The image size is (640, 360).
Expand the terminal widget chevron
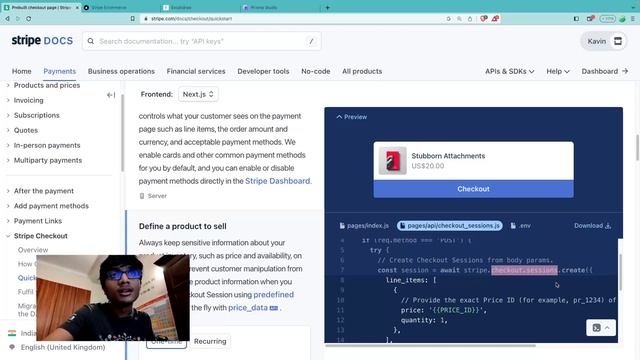point(607,328)
